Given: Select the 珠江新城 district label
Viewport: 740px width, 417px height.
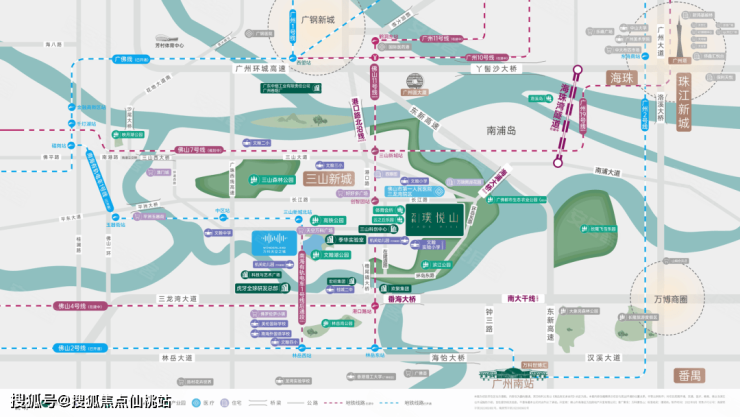Looking at the screenshot, I should (683, 102).
